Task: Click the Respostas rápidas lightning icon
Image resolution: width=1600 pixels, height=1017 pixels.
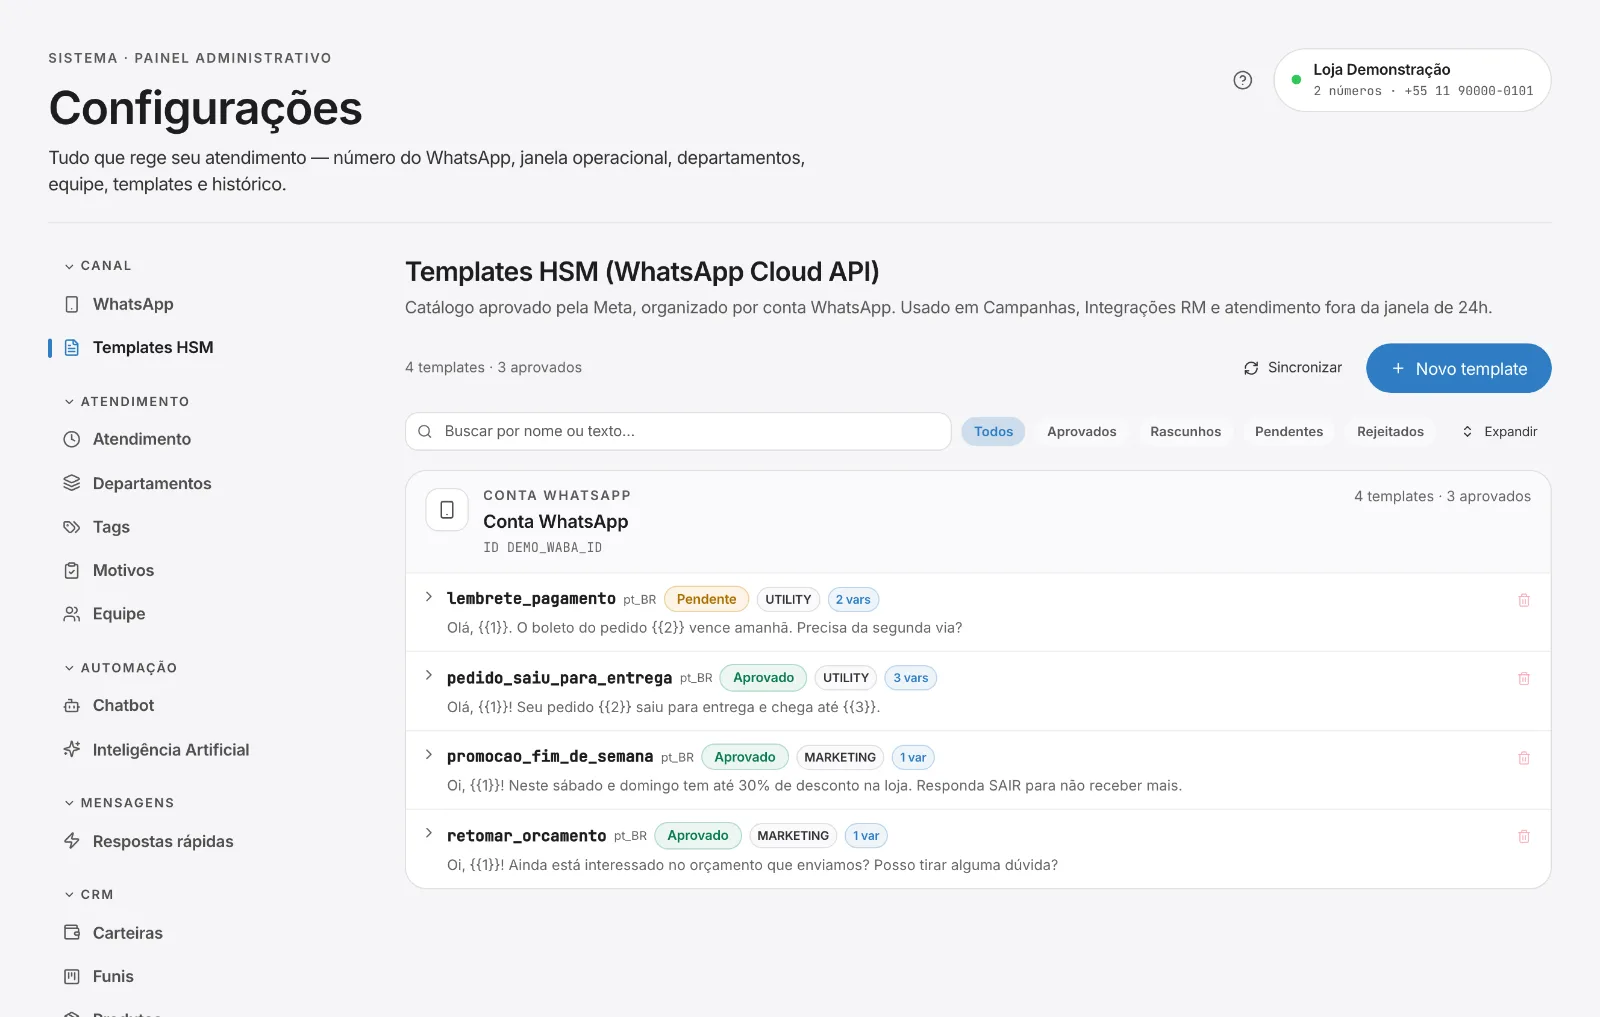Action: tap(72, 841)
